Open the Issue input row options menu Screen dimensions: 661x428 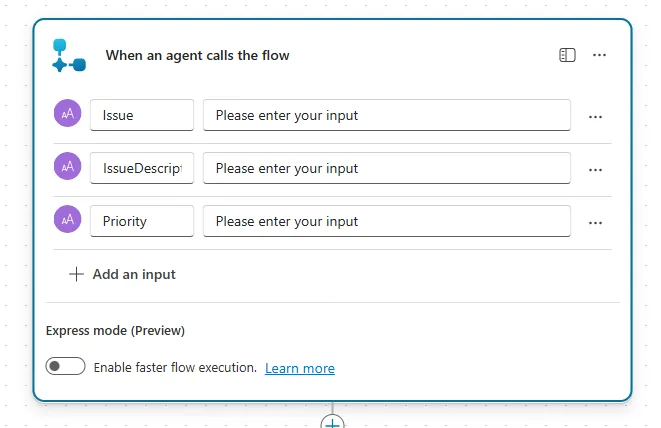point(595,116)
